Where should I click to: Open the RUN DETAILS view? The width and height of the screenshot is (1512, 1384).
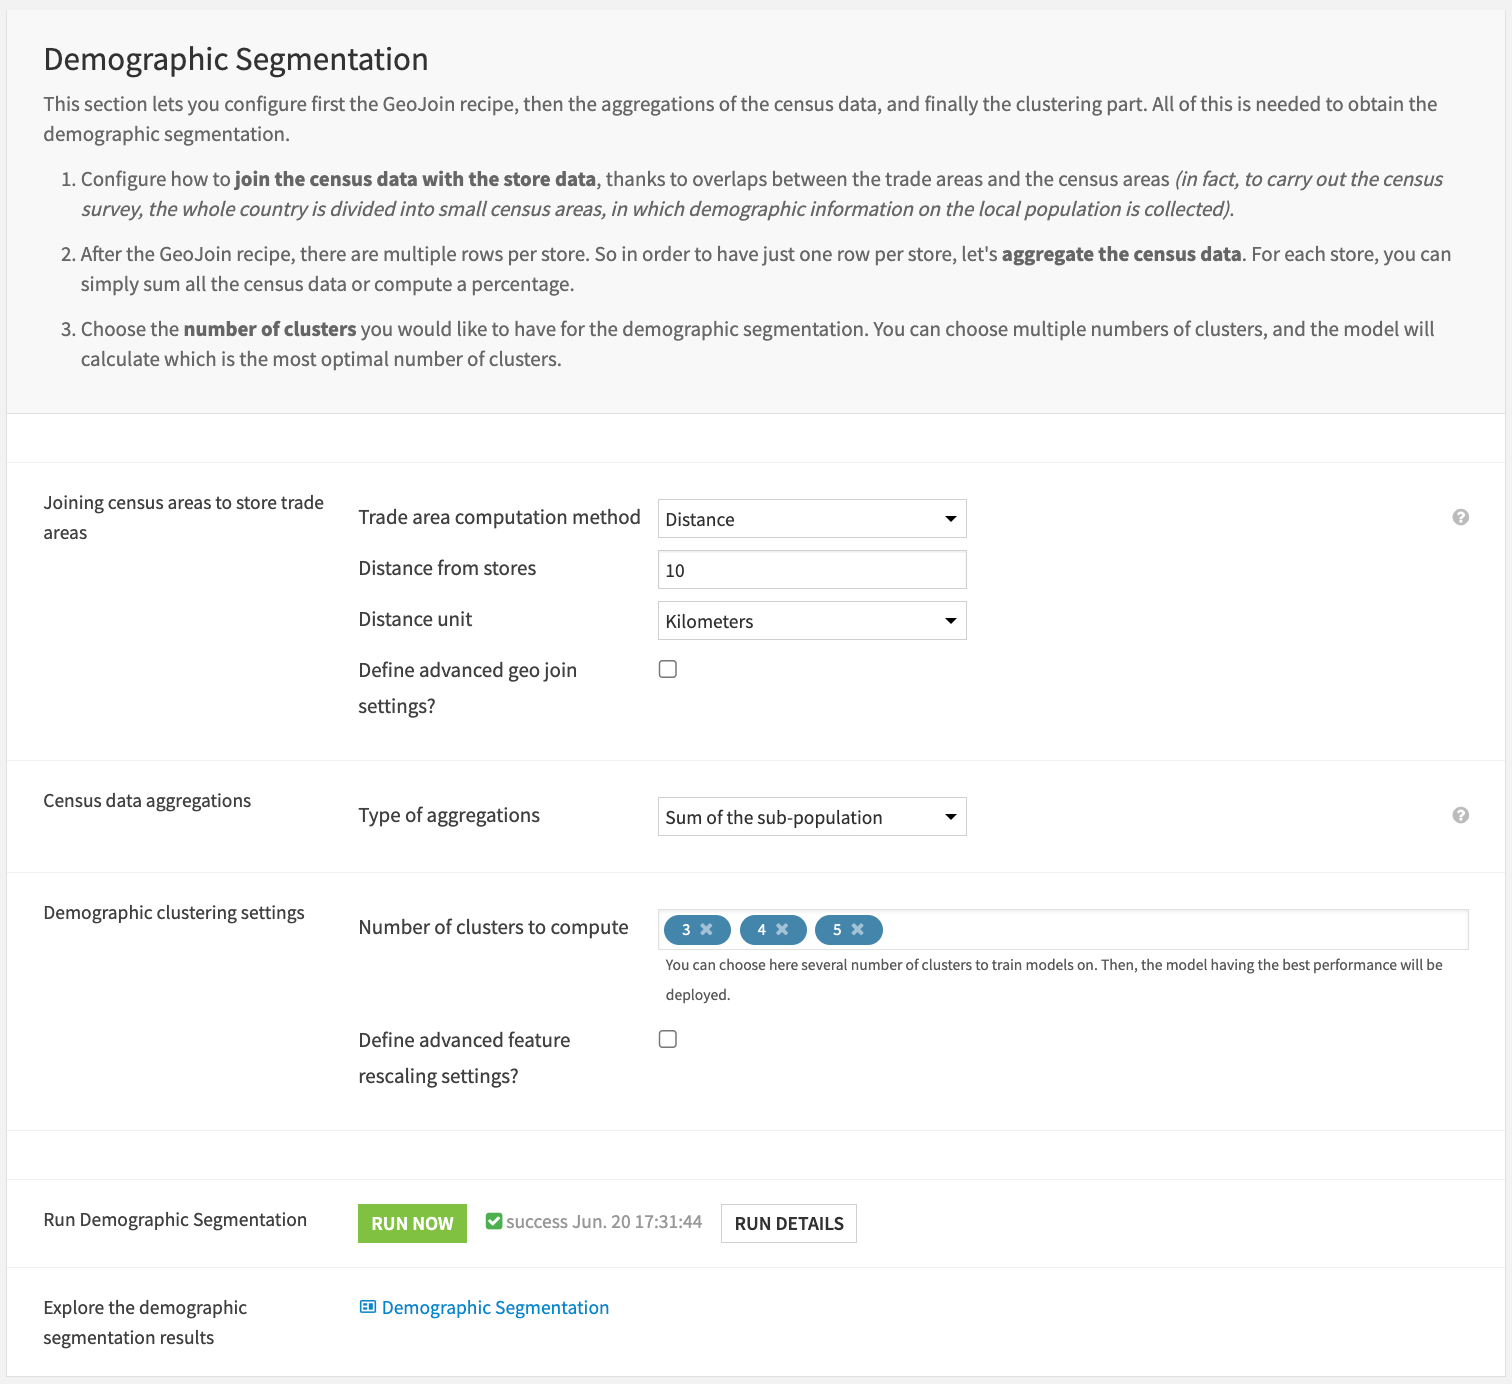(788, 1222)
